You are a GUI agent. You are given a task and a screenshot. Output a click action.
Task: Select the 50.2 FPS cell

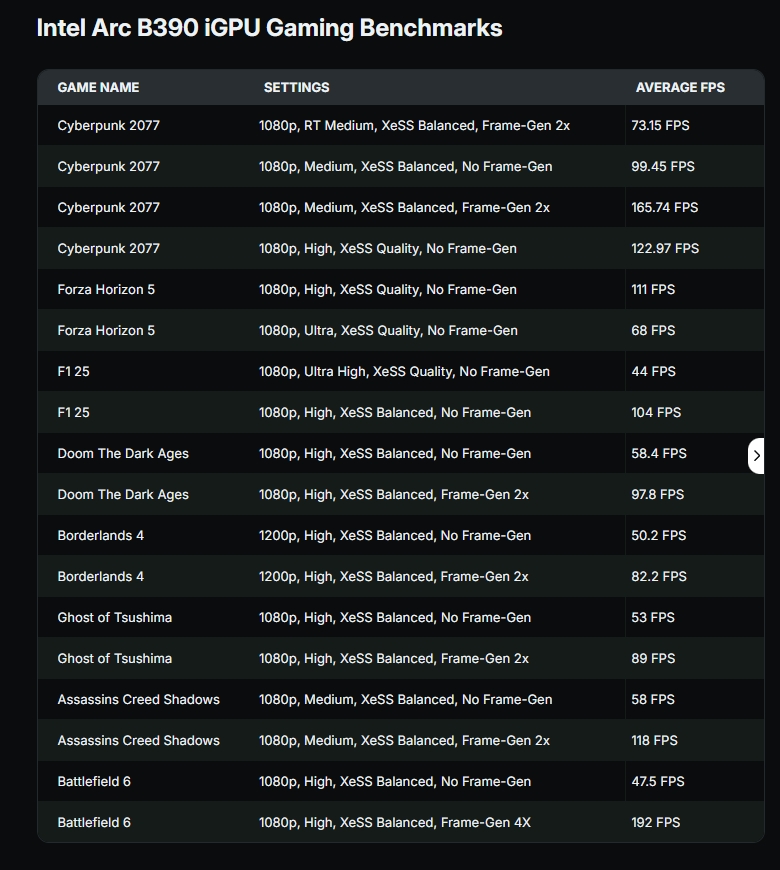pyautogui.click(x=659, y=536)
